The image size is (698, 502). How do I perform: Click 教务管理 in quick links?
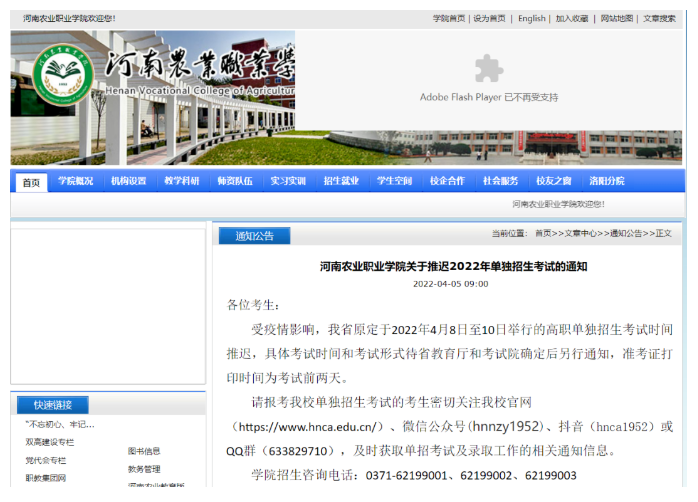click(x=144, y=469)
